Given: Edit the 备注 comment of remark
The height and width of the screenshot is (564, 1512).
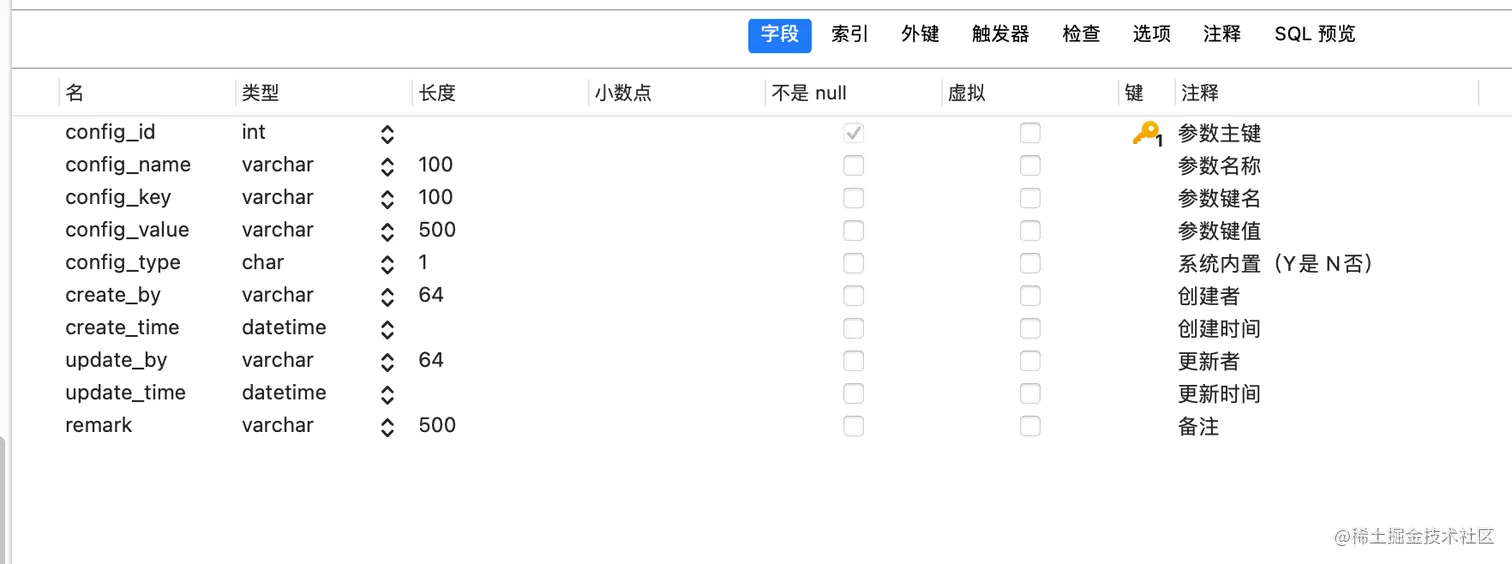Looking at the screenshot, I should (x=1198, y=426).
